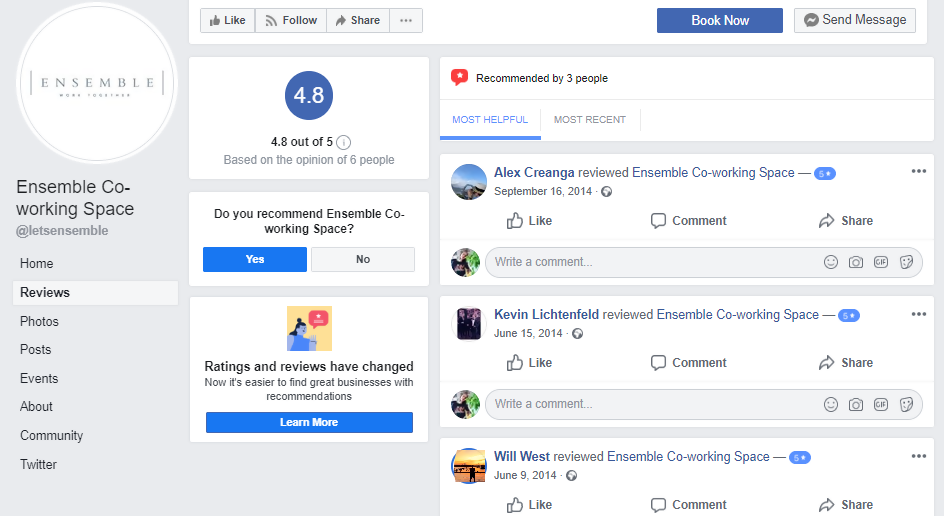Screen dimensions: 944x516
Task: Share Alex Creanga's review
Action: click(845, 221)
